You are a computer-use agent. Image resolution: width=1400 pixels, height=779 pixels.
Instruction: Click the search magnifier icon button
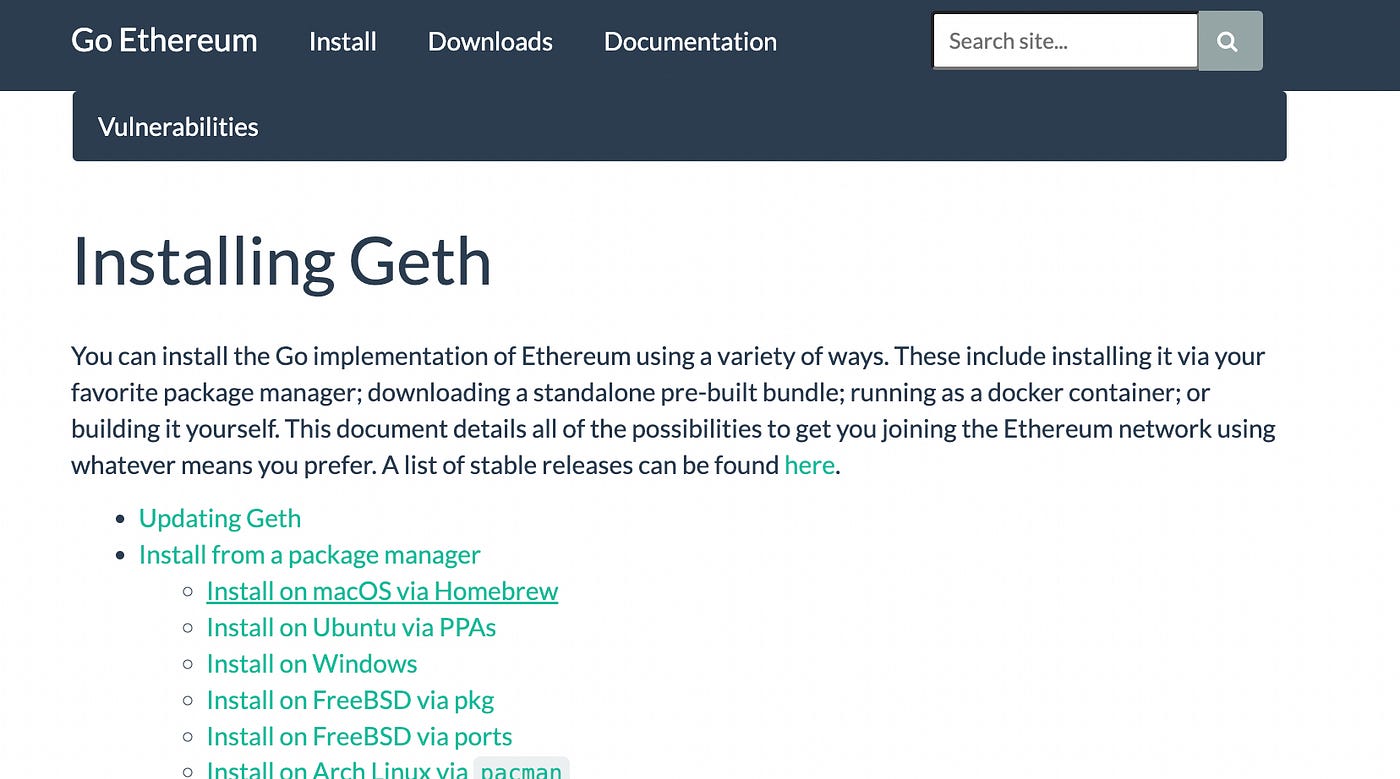(1230, 41)
